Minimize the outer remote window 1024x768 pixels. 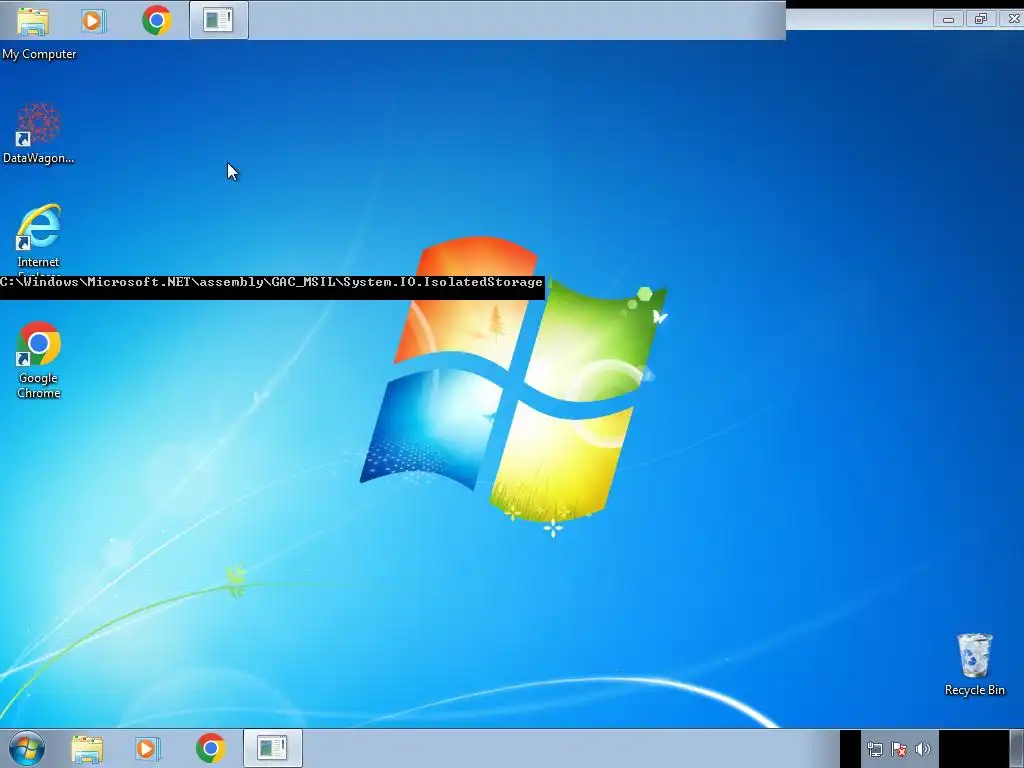click(948, 20)
